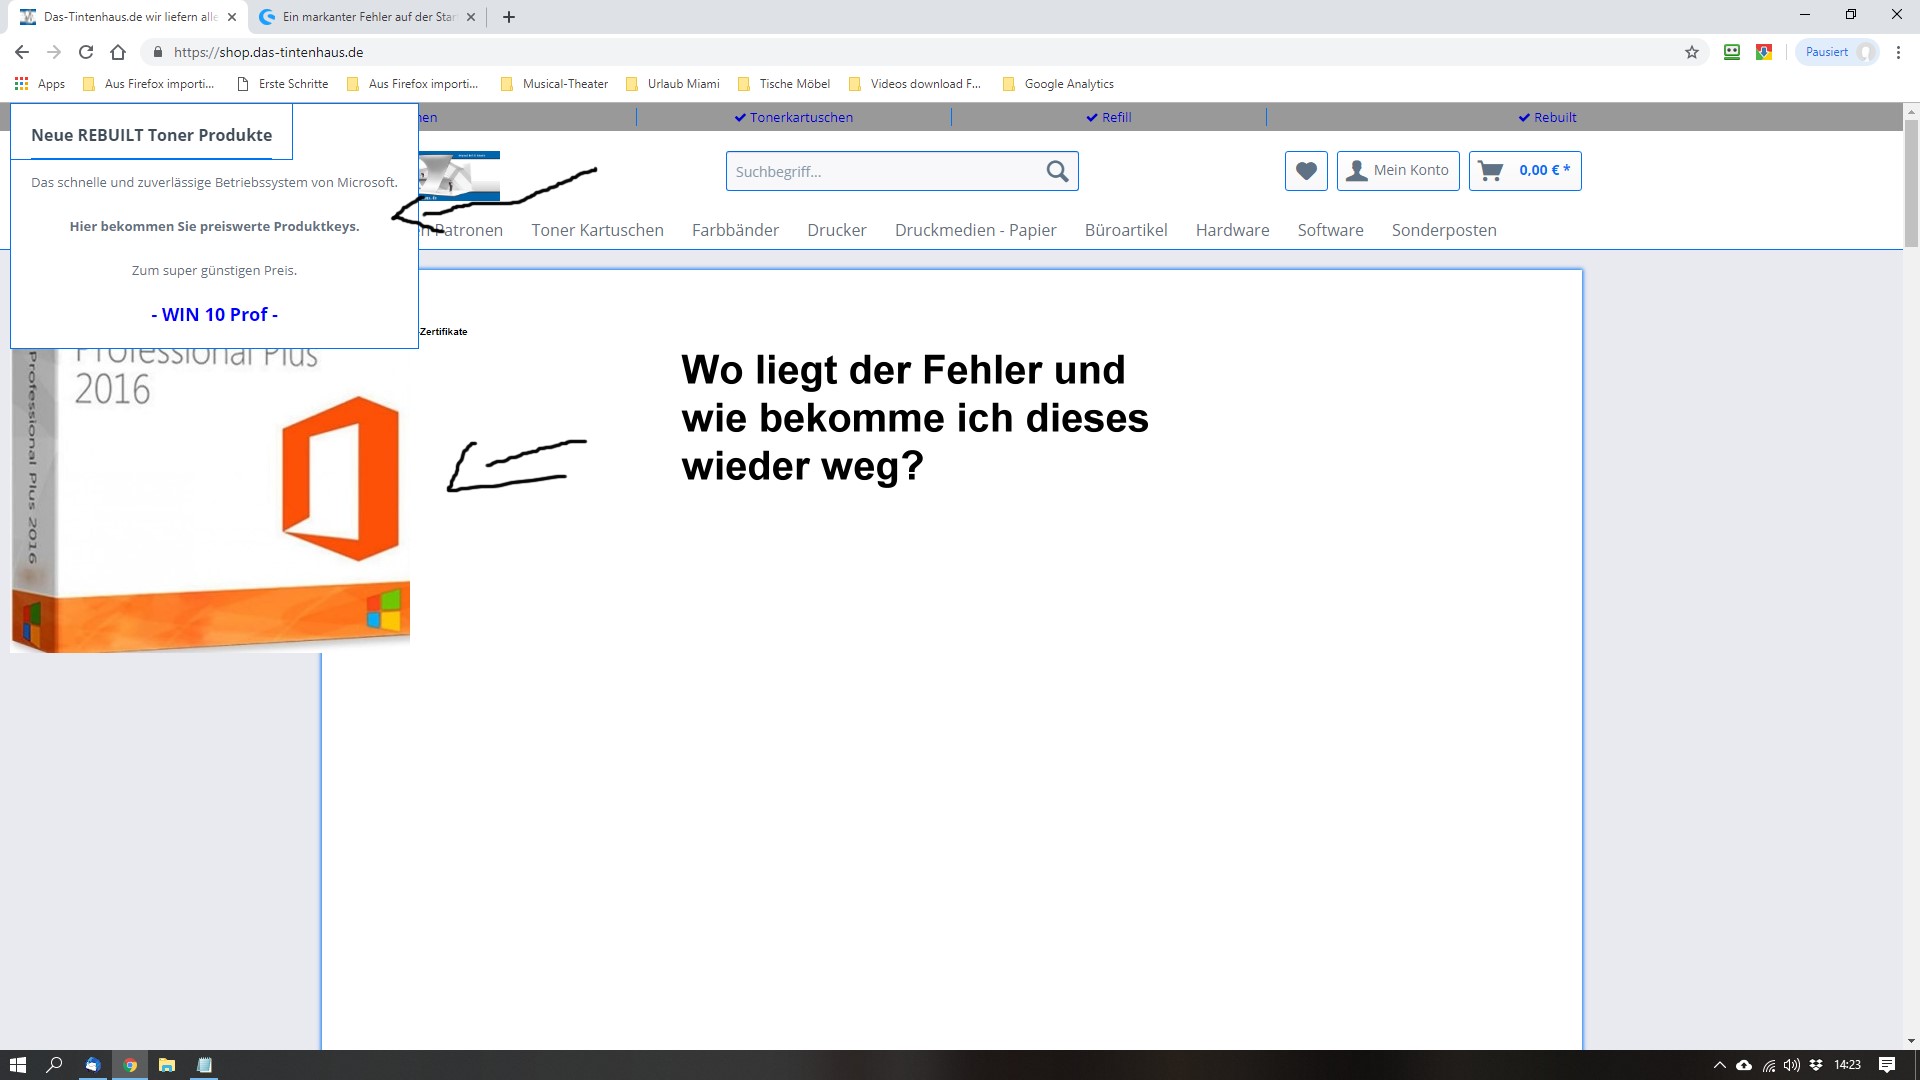Viewport: 1920px width, 1080px height.
Task: Click the taskbar clock showing 14:23
Action: click(x=1848, y=1065)
